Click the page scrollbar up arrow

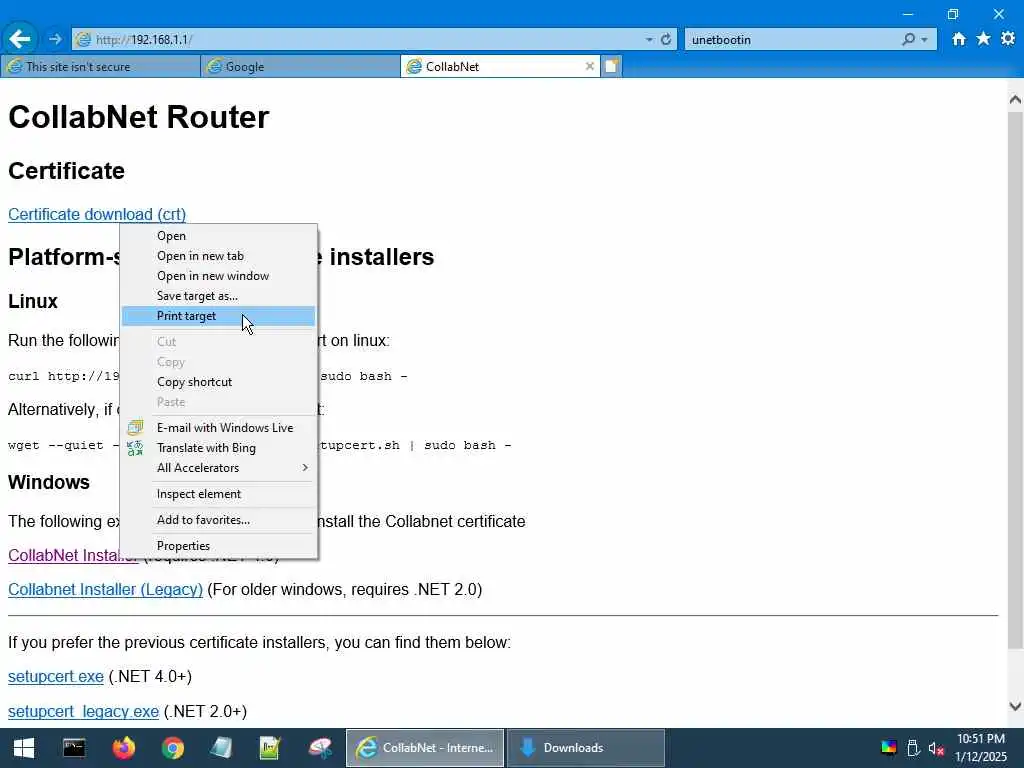point(1015,99)
